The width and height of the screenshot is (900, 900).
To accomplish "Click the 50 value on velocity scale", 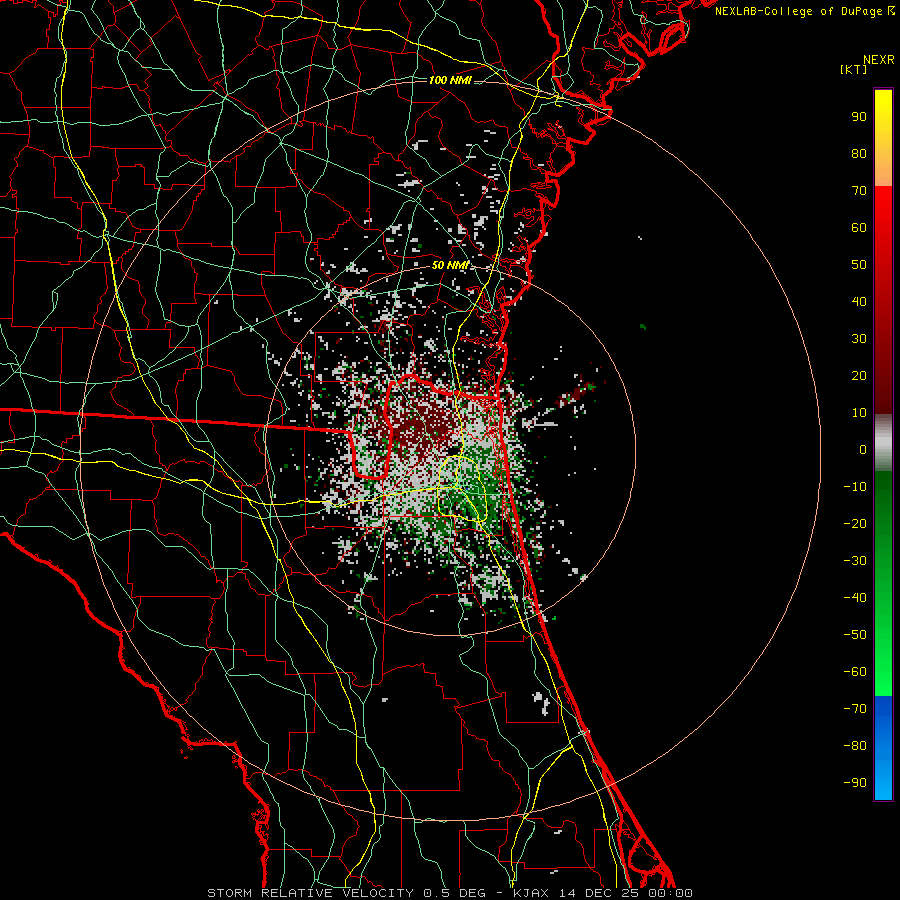I will [859, 265].
